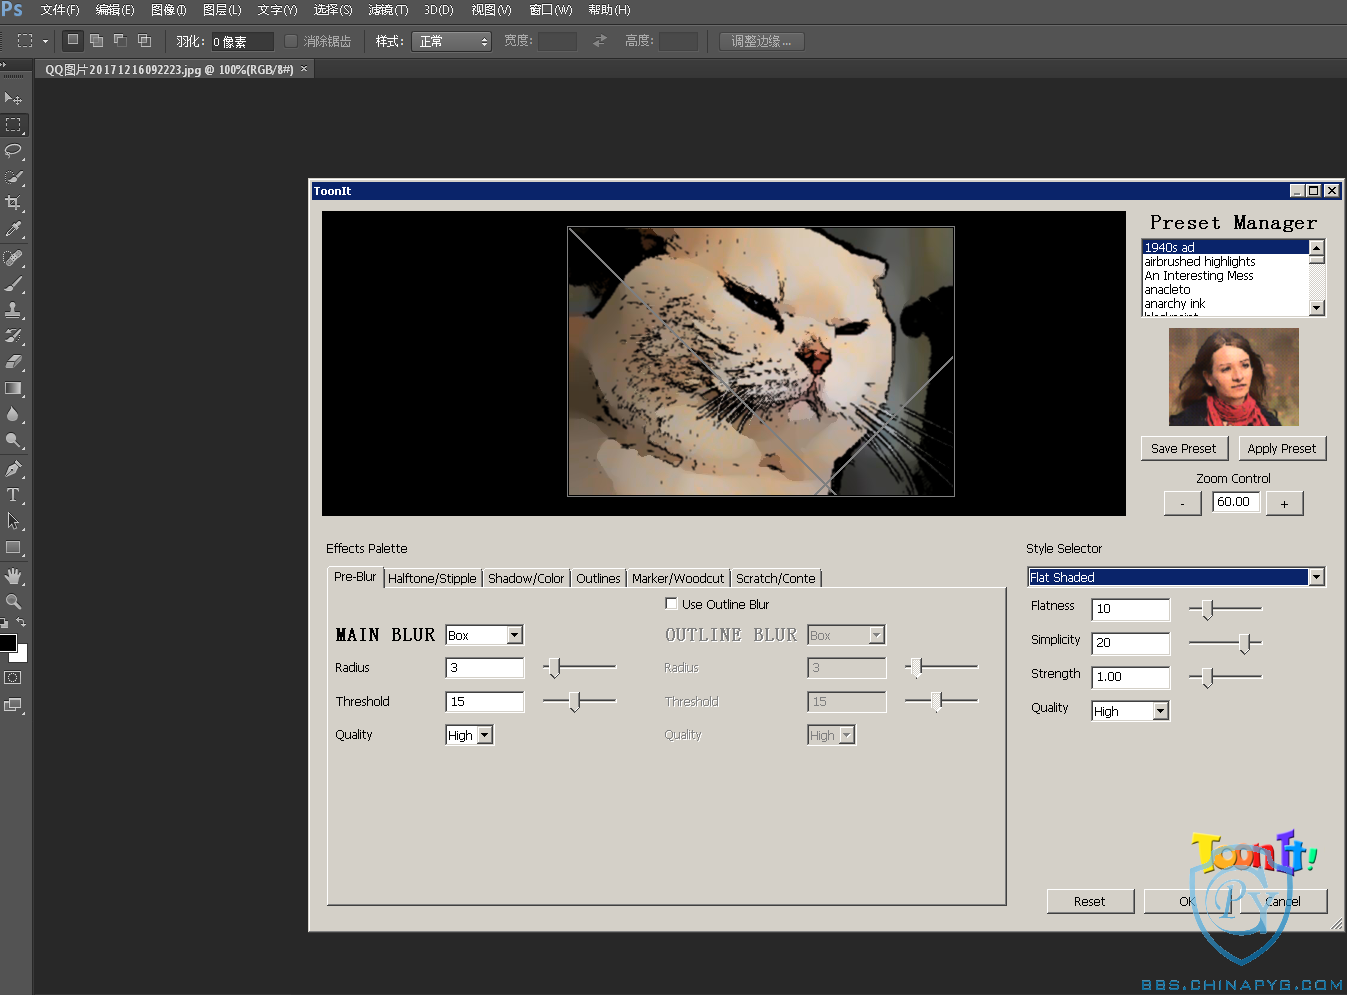1347x995 pixels.
Task: Switch to Marker/Woodcut tab
Action: pos(678,578)
